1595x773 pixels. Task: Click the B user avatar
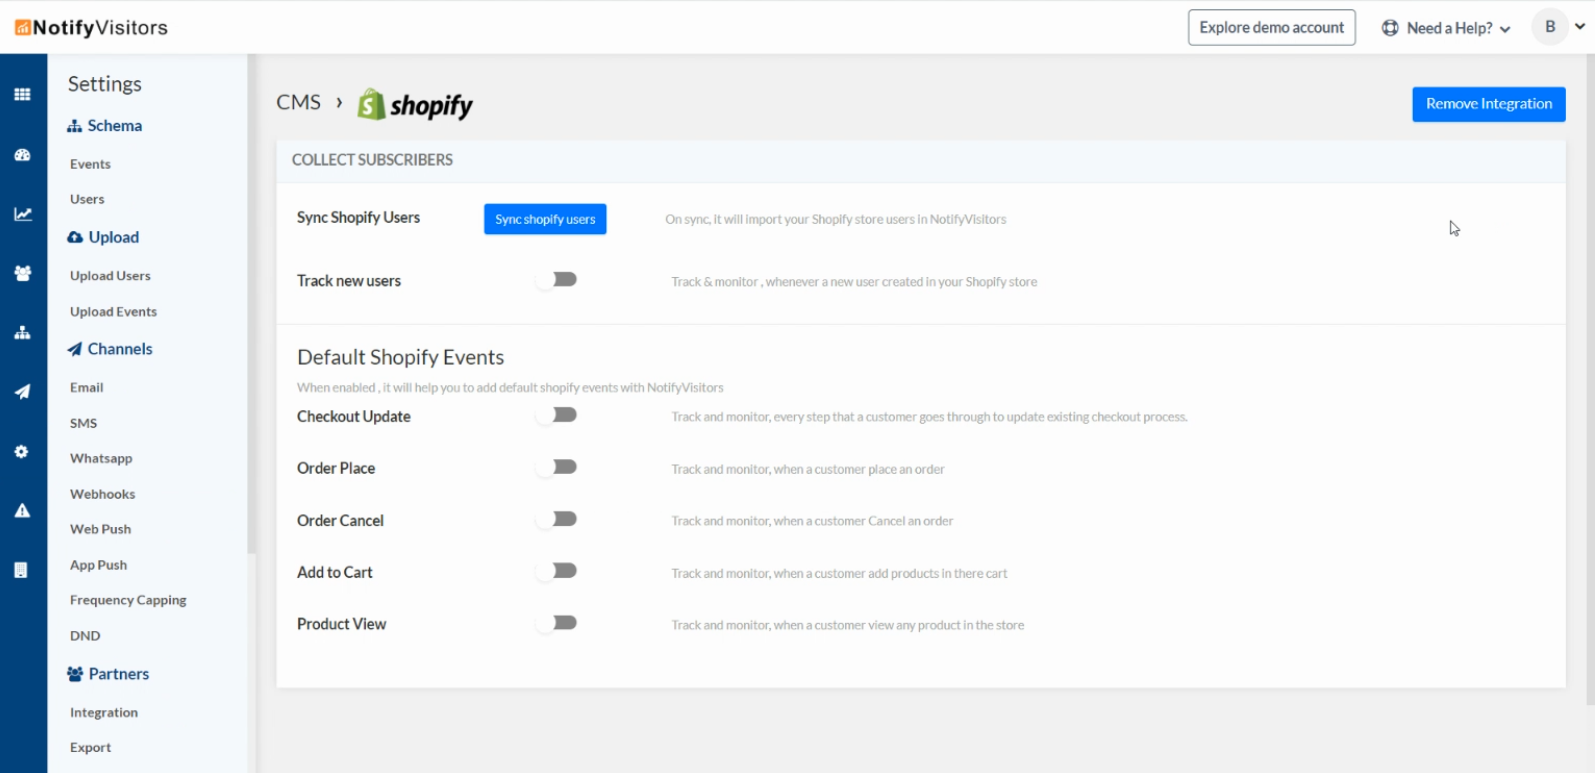click(x=1550, y=27)
